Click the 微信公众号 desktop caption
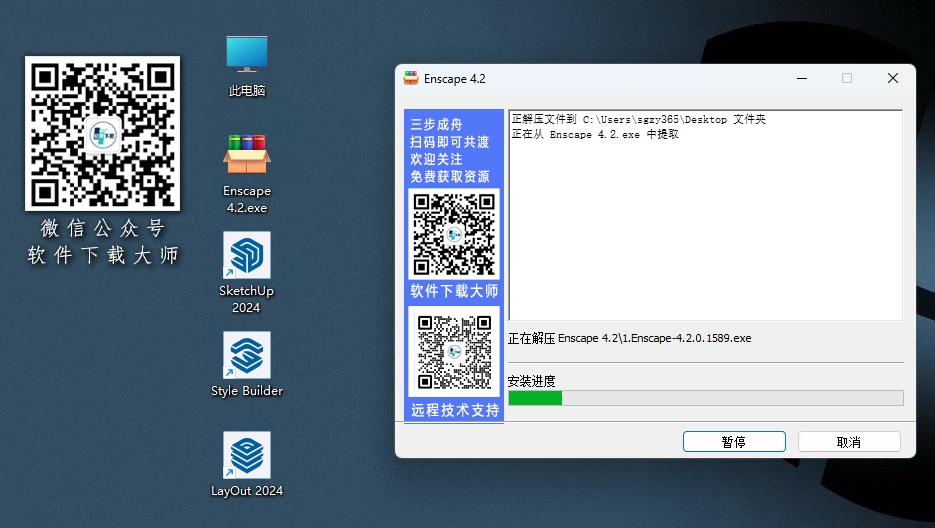Screen dimensions: 935x528 tap(103, 228)
